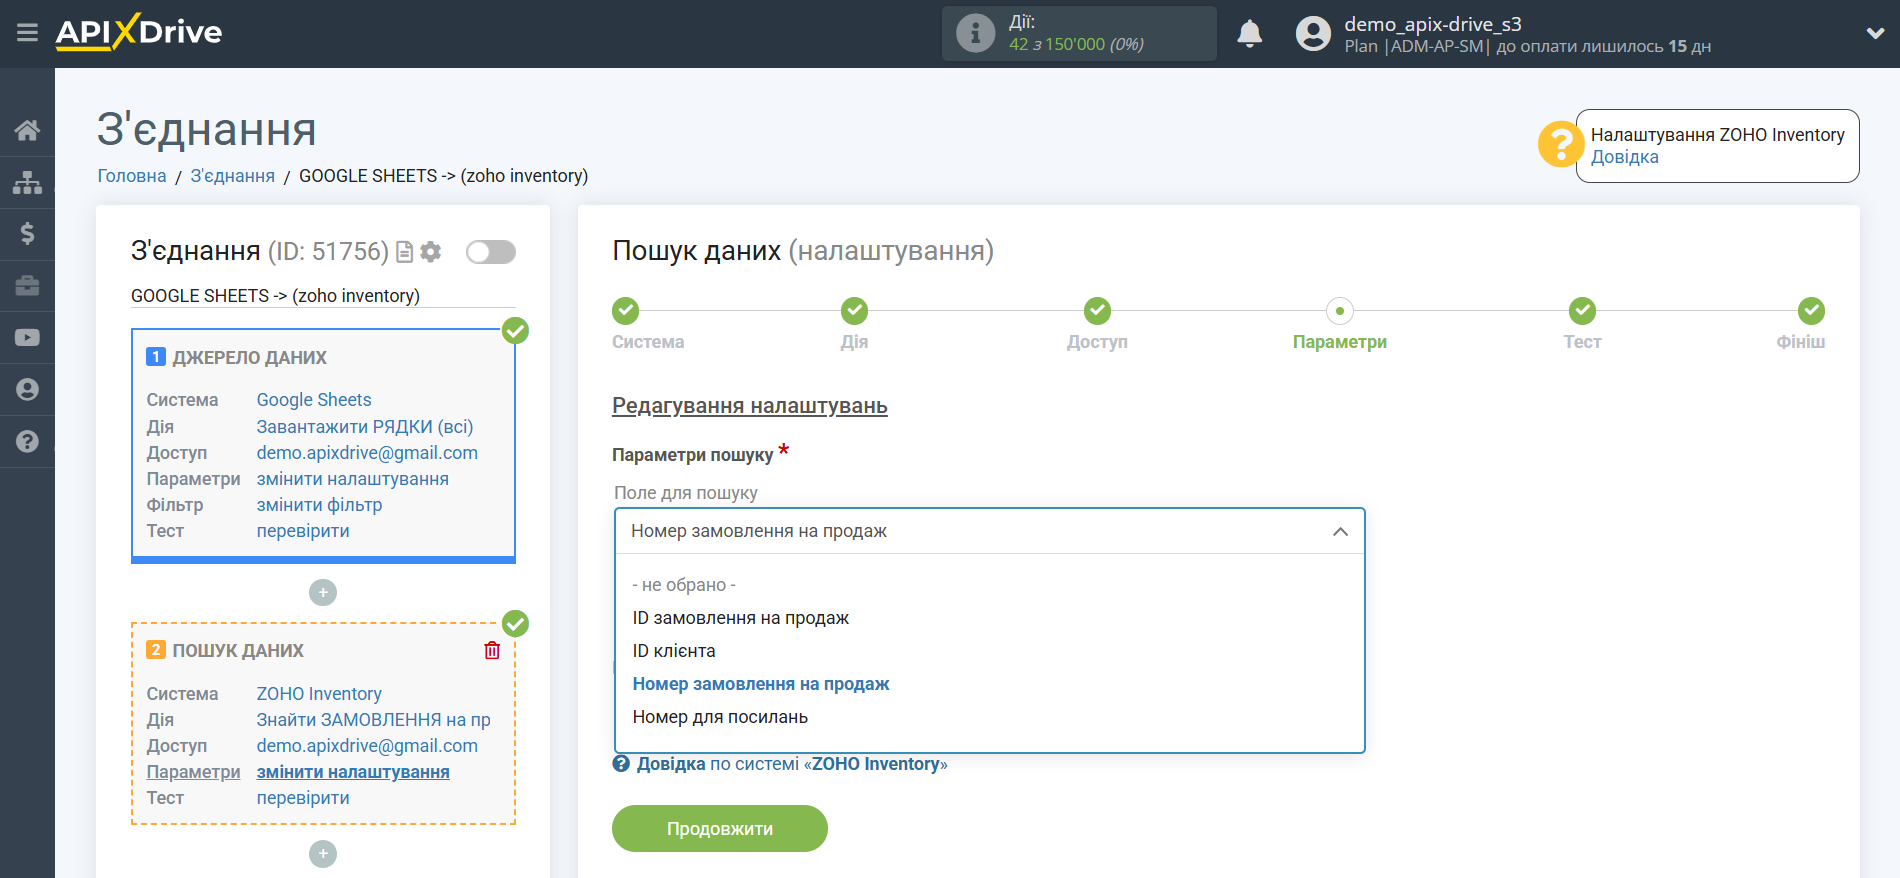The height and width of the screenshot is (878, 1900).
Task: Delete the ПОШУК ДАНИХ block
Action: 492,651
